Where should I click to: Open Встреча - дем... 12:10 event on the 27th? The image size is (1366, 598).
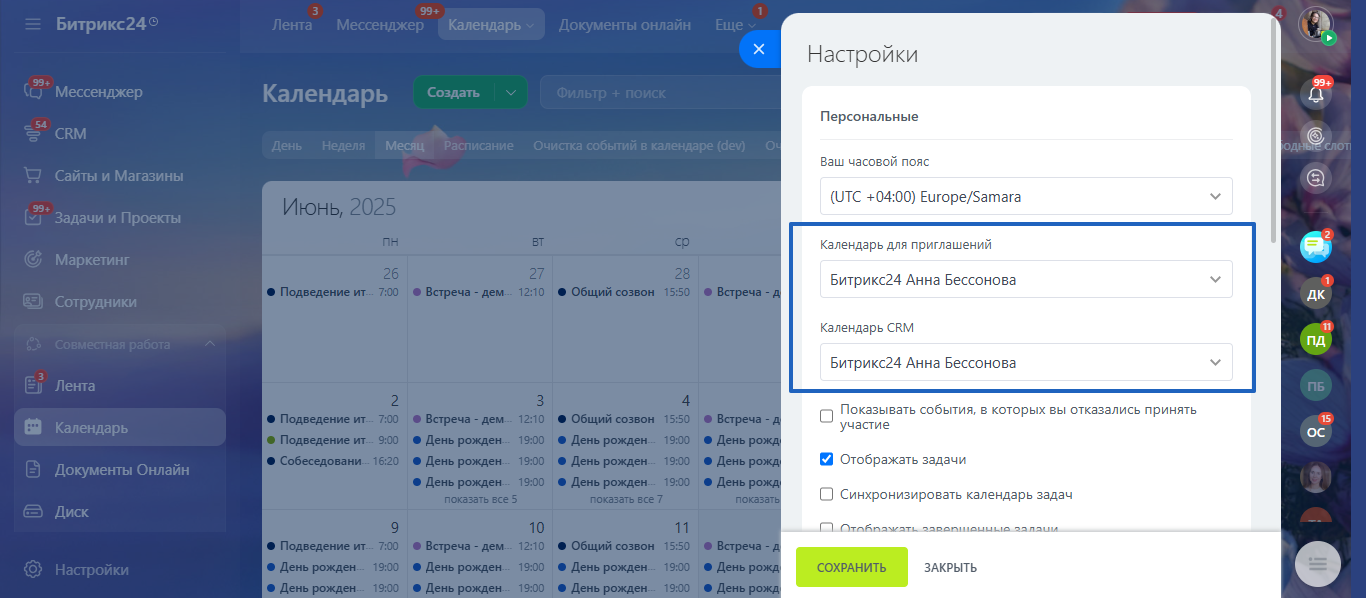point(479,292)
